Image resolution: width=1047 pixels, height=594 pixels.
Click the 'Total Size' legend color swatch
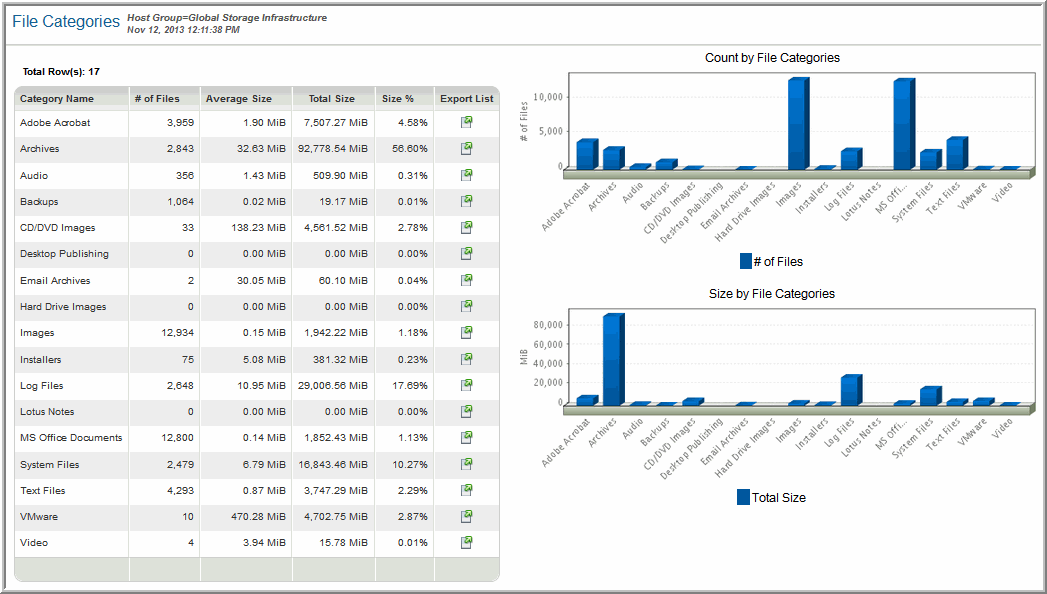point(743,497)
